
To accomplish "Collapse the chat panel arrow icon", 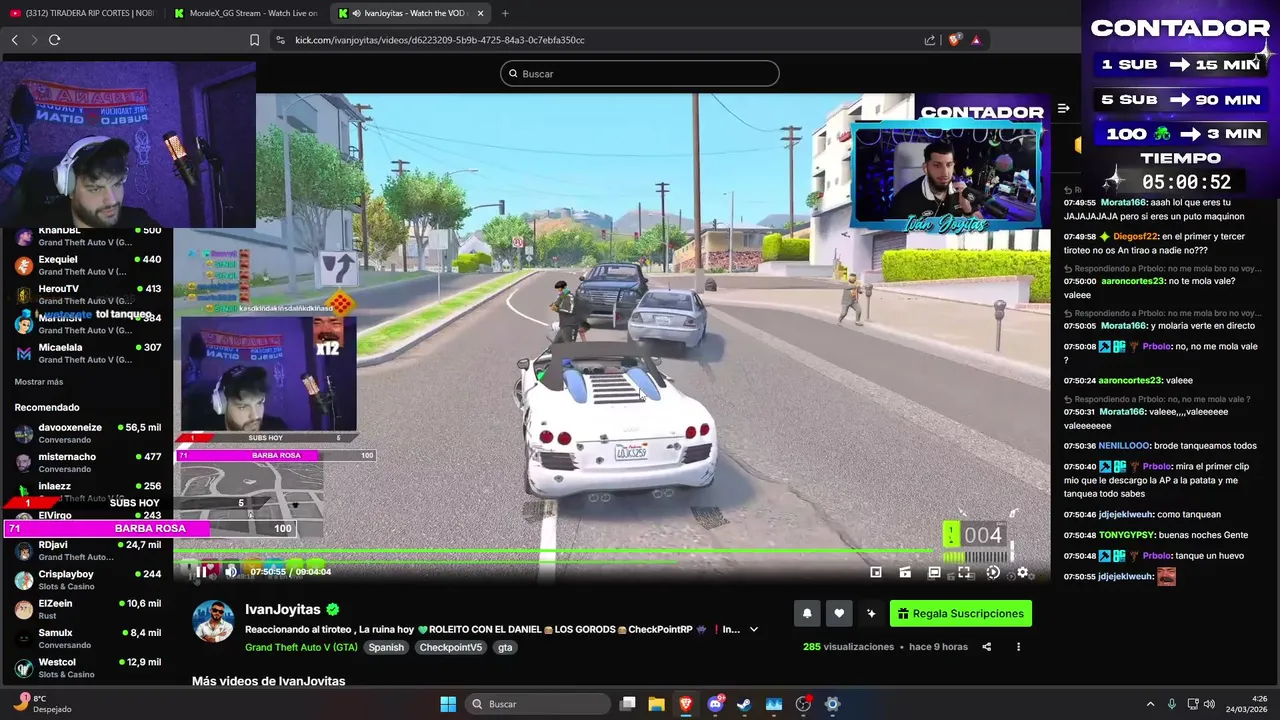I will click(1063, 108).
